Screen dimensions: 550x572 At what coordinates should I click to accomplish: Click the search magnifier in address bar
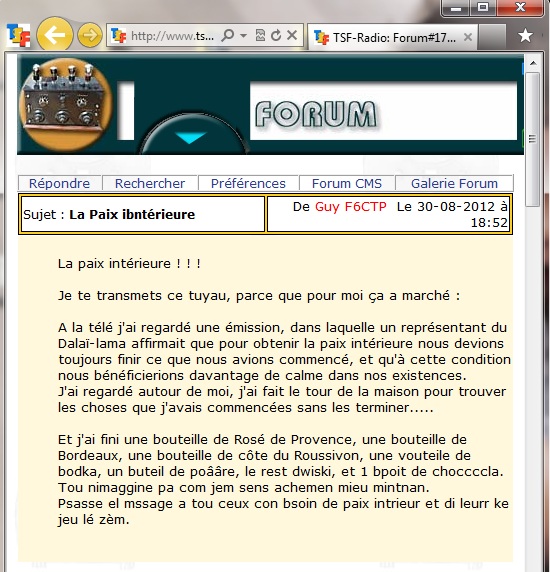click(228, 36)
